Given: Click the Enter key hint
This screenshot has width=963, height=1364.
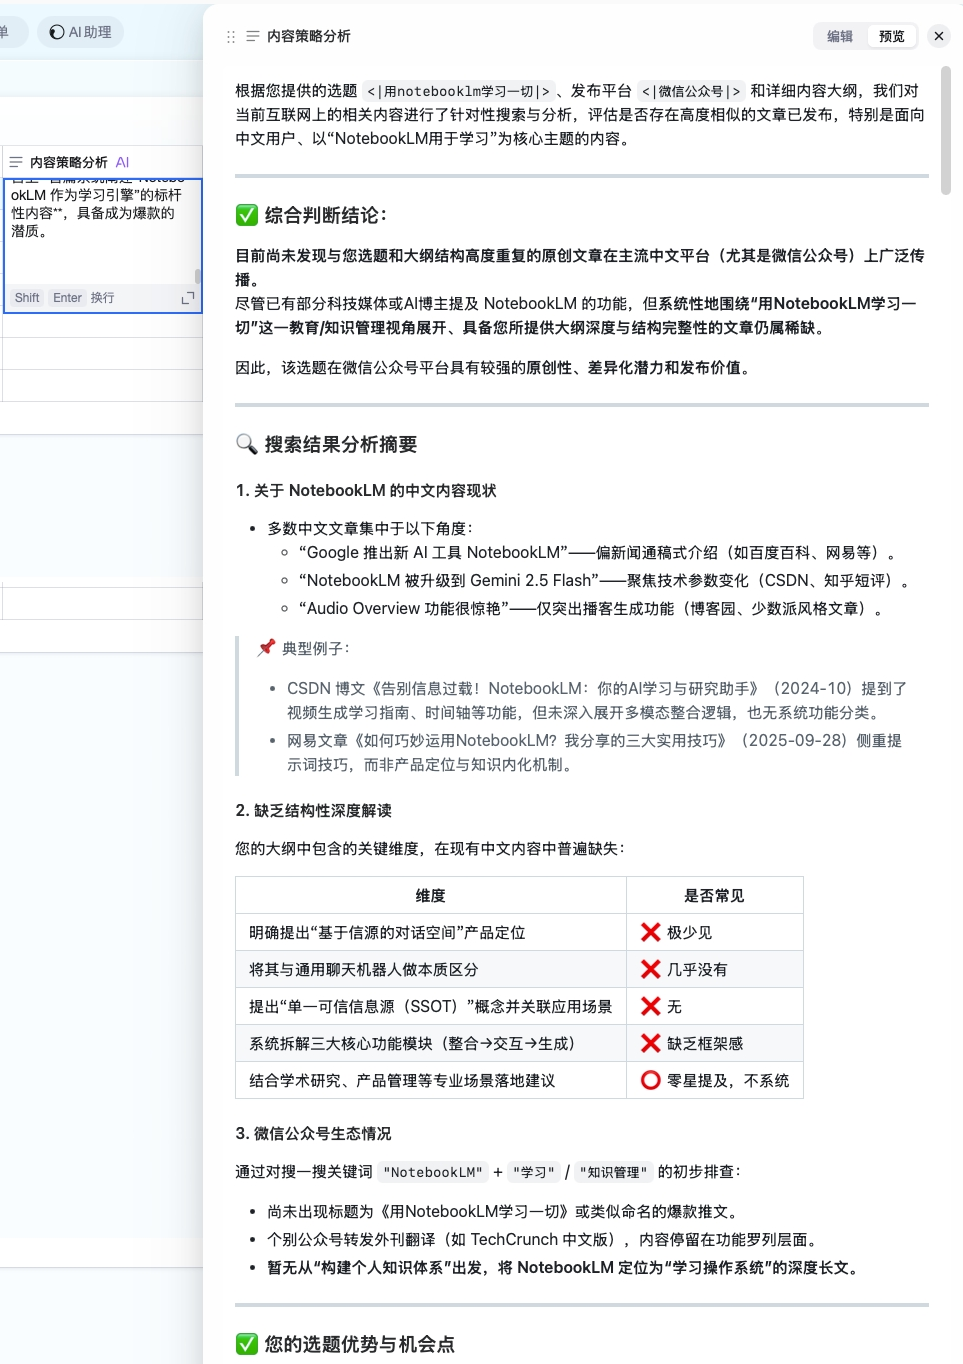Looking at the screenshot, I should coord(68,298).
